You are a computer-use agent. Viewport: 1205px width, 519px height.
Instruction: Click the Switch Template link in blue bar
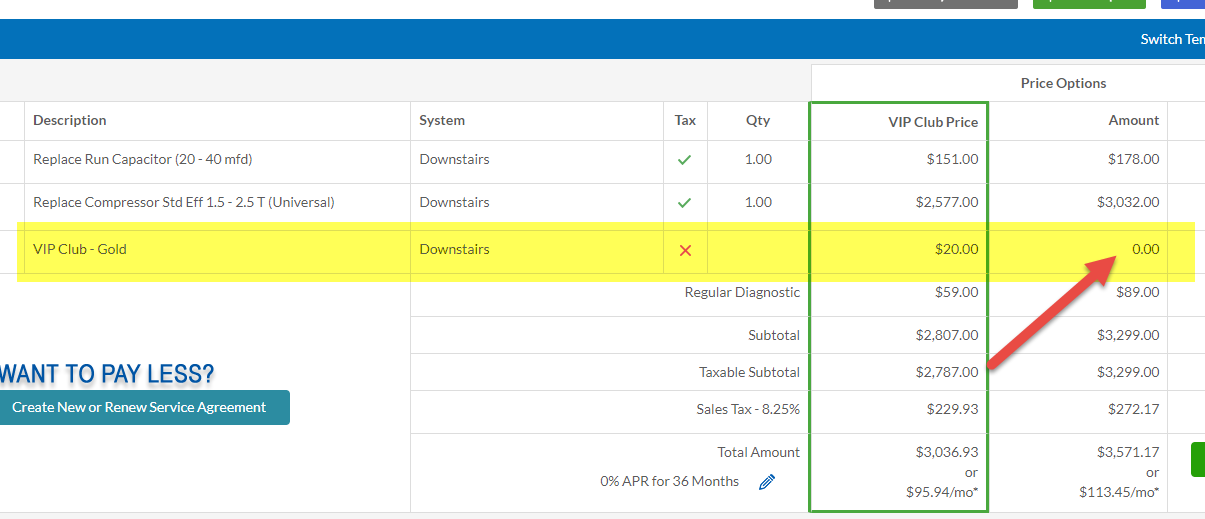[x=1172, y=39]
